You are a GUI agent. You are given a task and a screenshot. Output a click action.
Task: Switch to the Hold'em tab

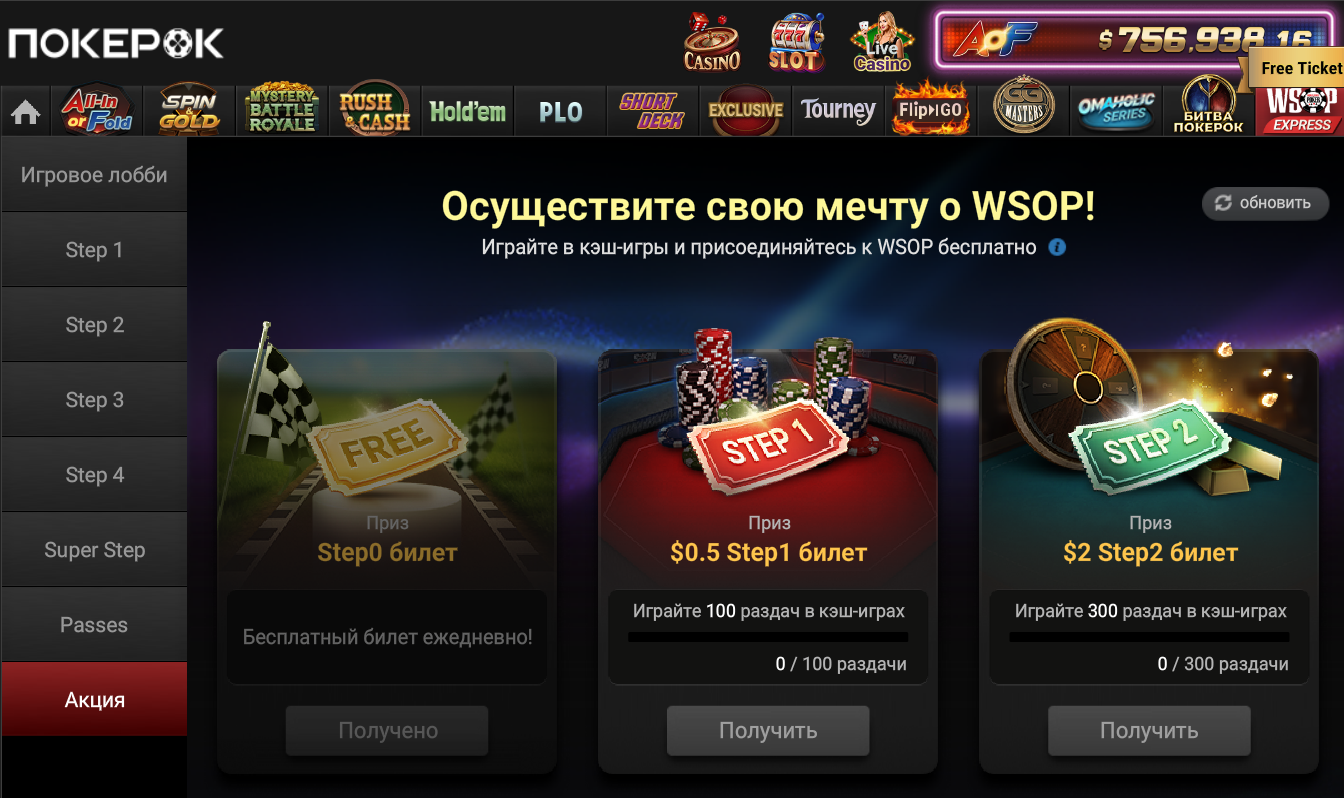pos(467,110)
